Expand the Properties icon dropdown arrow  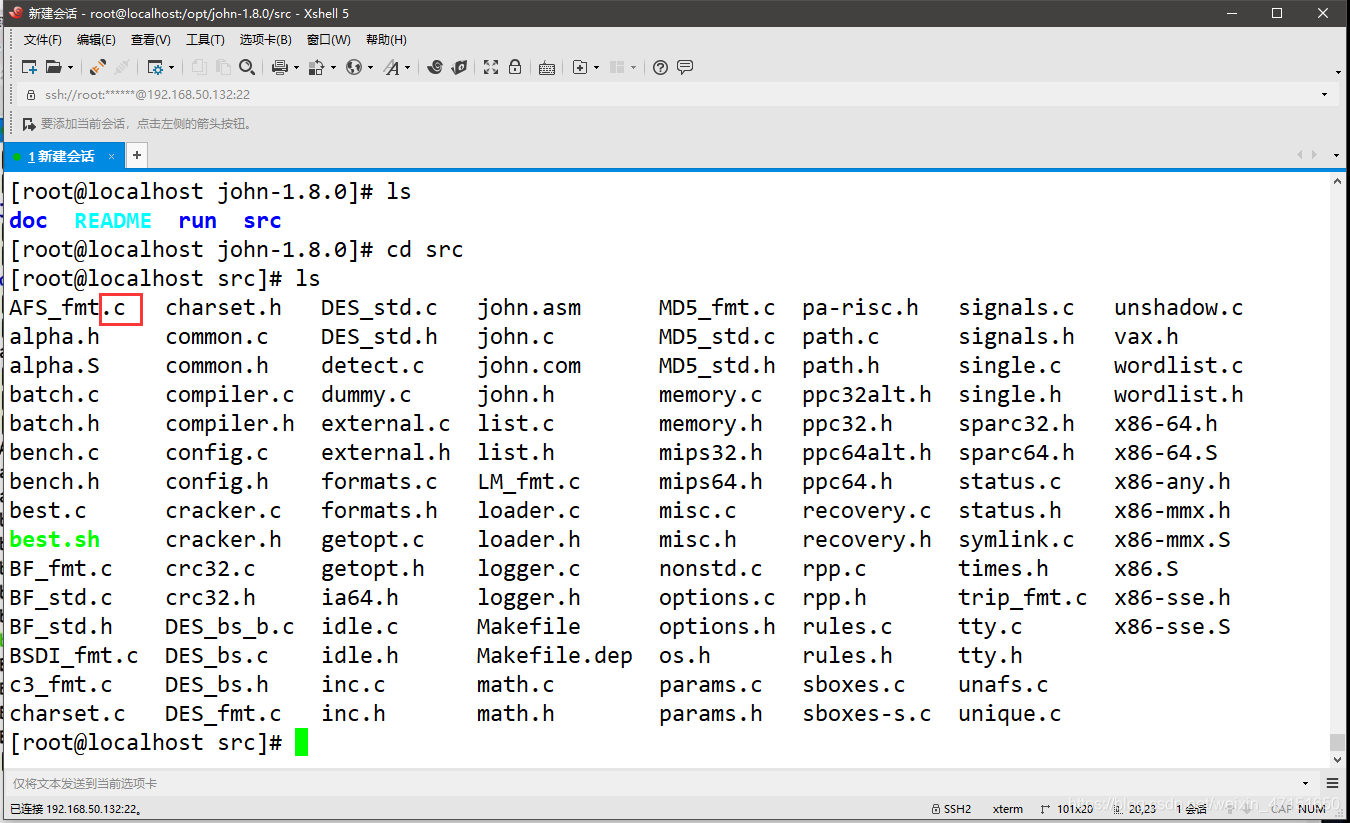point(171,68)
